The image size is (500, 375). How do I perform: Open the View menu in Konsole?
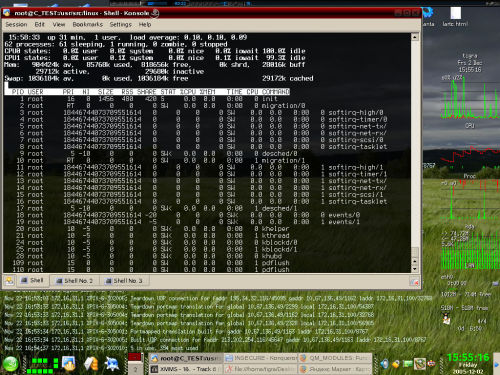tap(59, 24)
